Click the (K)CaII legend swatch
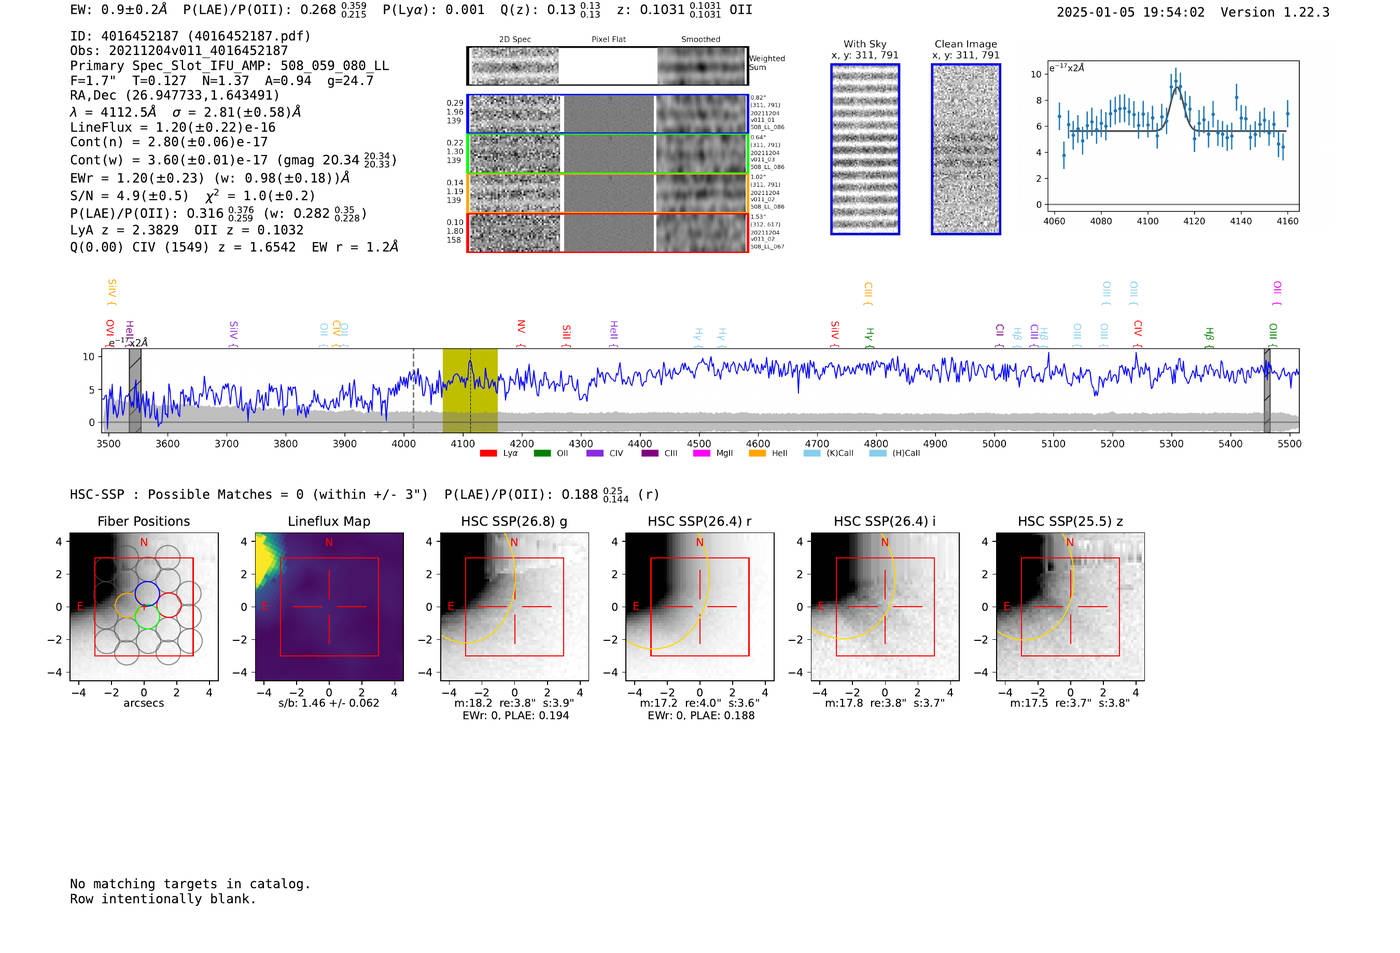 click(x=812, y=453)
